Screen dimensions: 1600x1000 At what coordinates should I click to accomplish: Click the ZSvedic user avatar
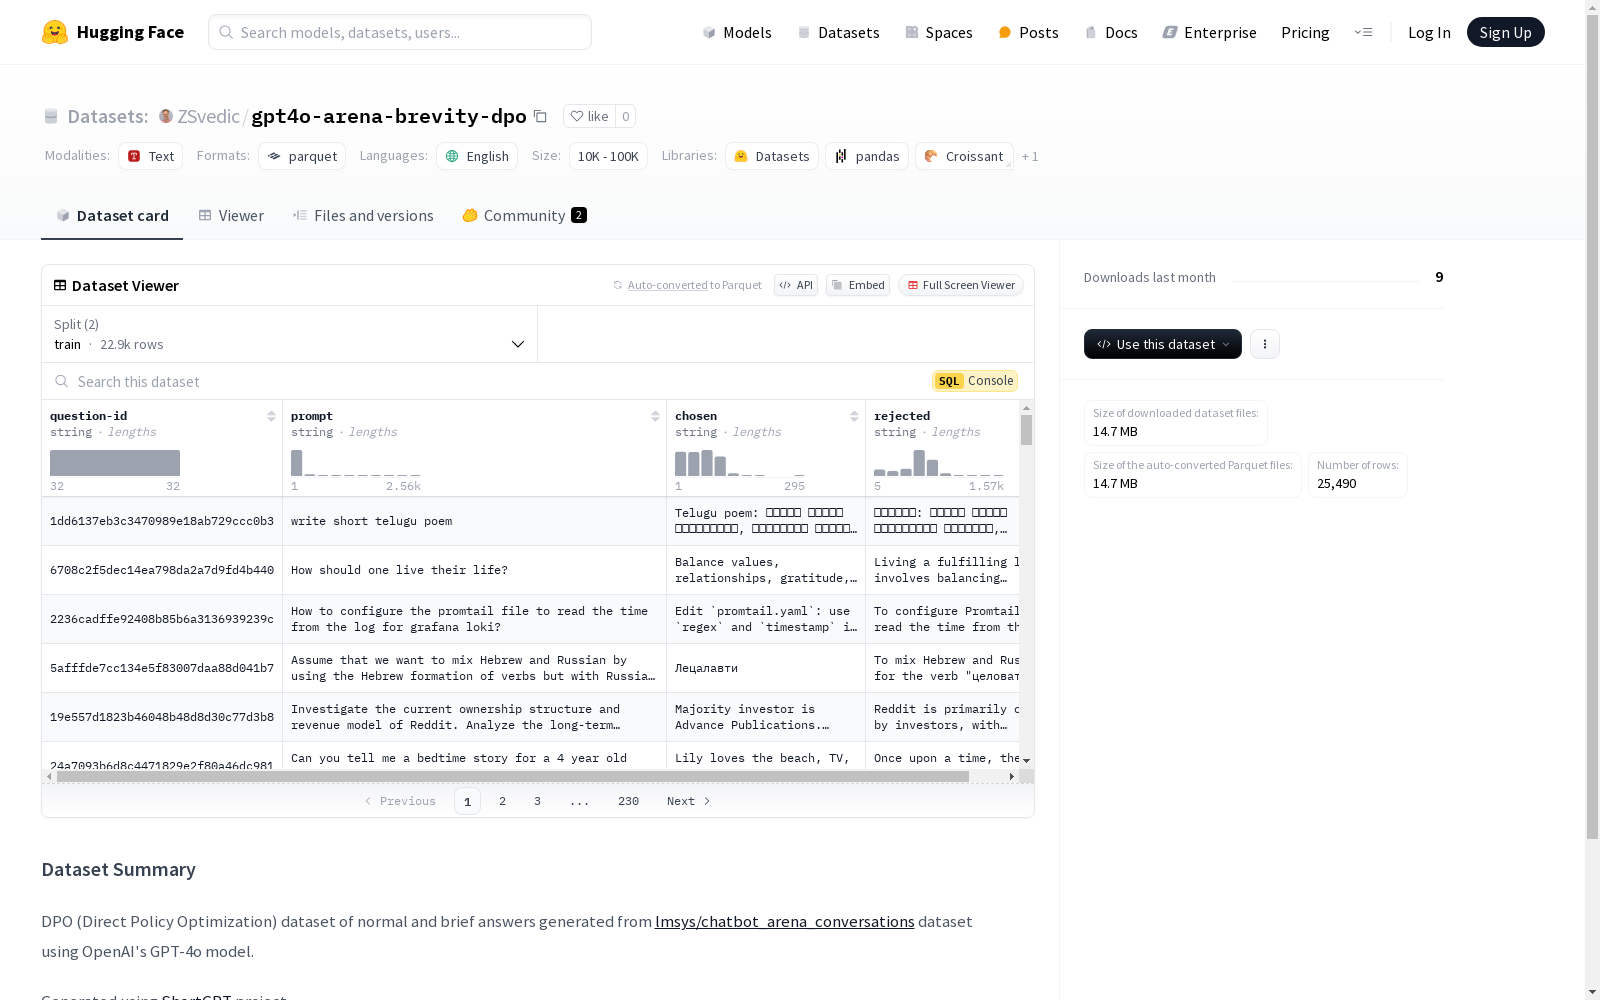point(166,116)
